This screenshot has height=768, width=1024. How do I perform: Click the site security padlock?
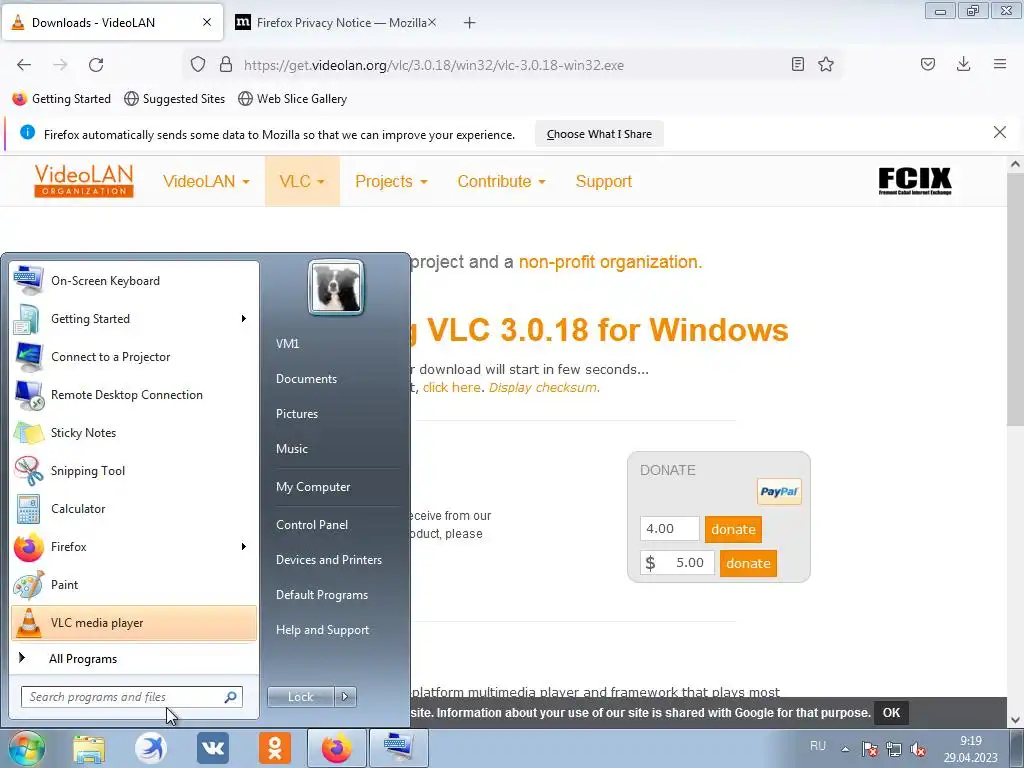tap(226, 65)
